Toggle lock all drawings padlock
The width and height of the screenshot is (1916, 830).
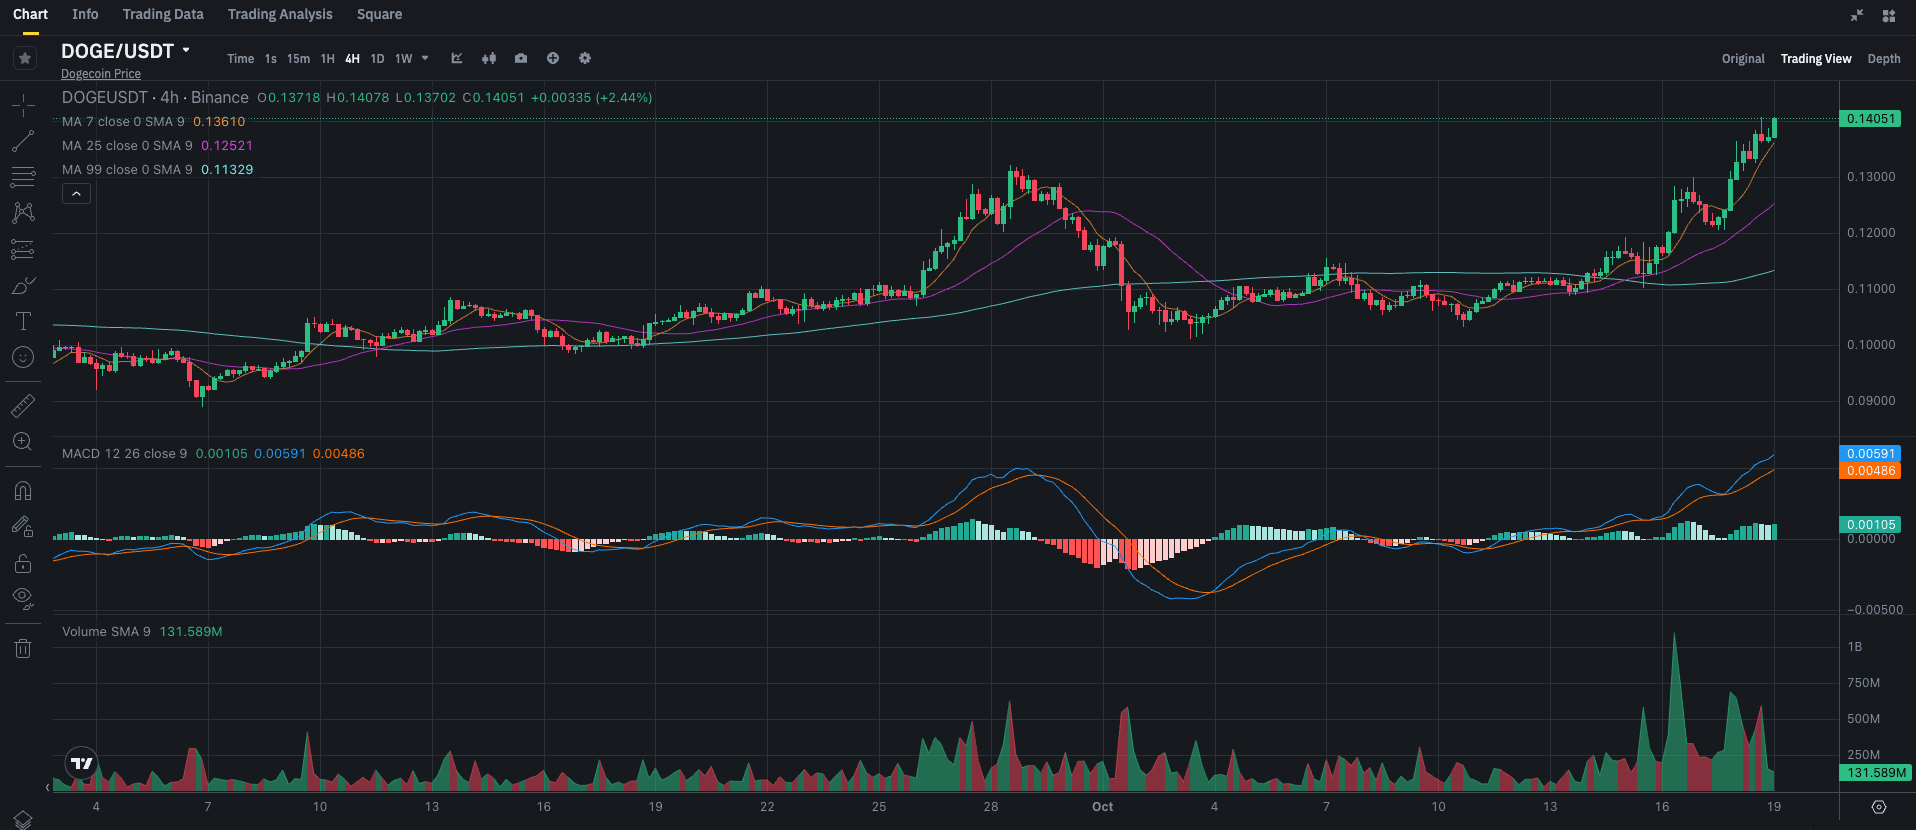tap(23, 564)
